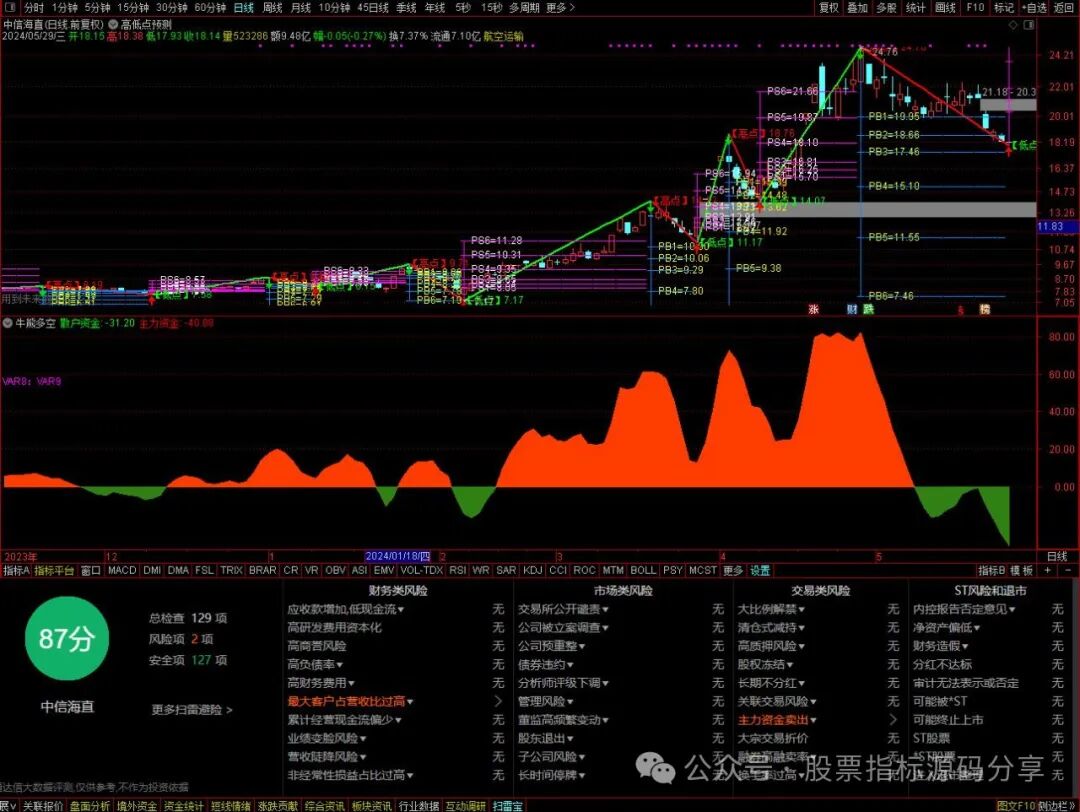
Task: Open 最大客户占营收比过高 detail arrow
Action: pyautogui.click(x=498, y=701)
